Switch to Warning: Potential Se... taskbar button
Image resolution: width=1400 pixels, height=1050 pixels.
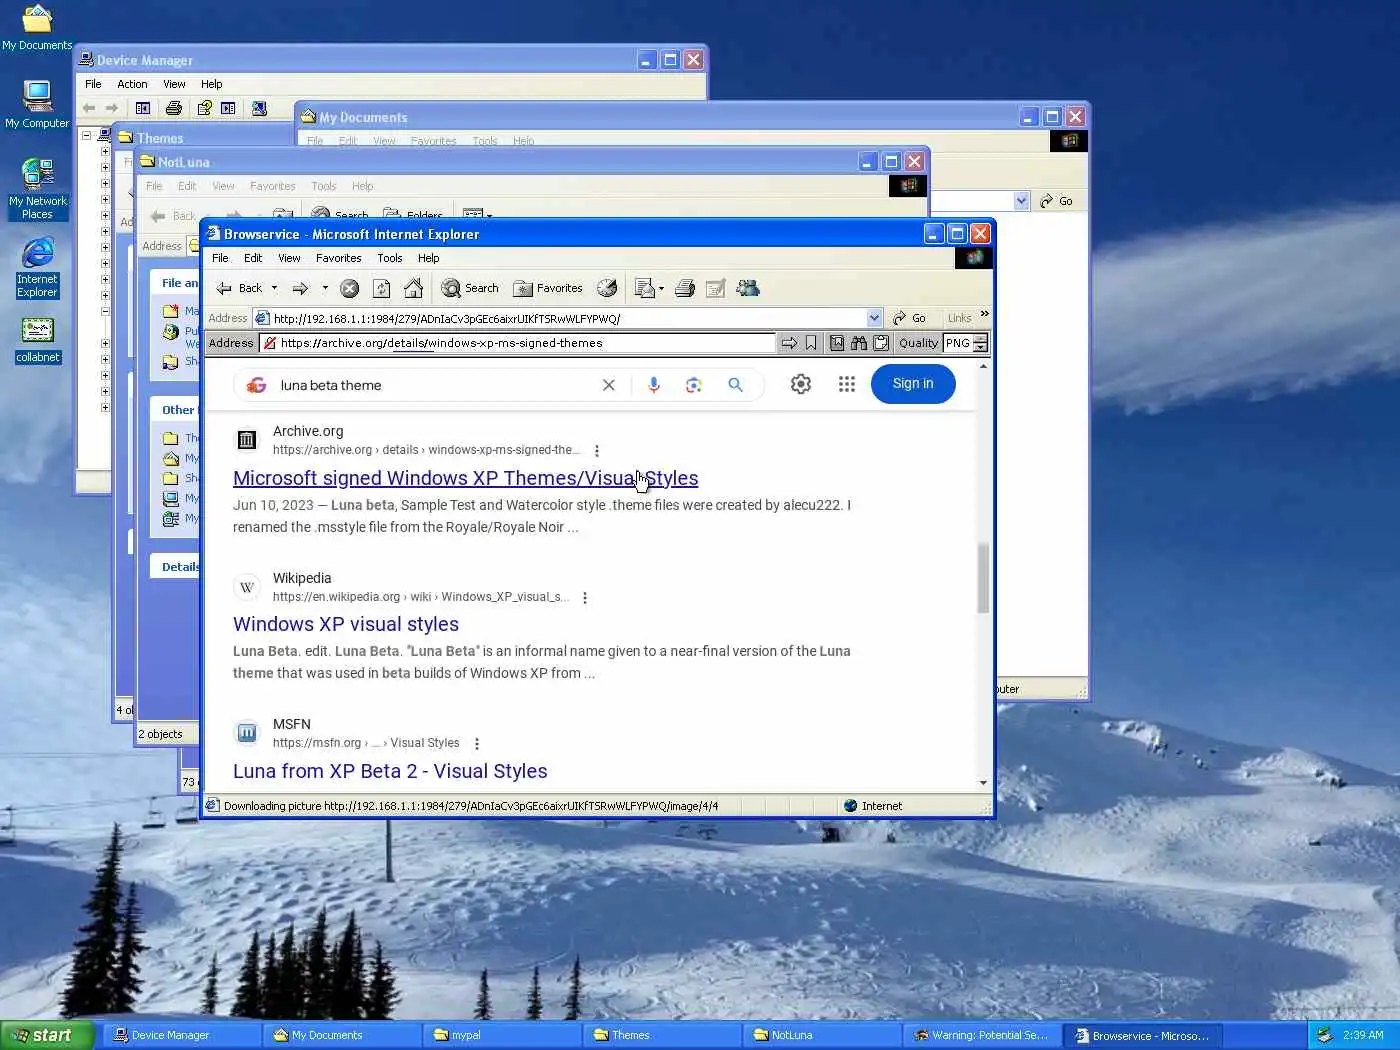click(x=982, y=1035)
